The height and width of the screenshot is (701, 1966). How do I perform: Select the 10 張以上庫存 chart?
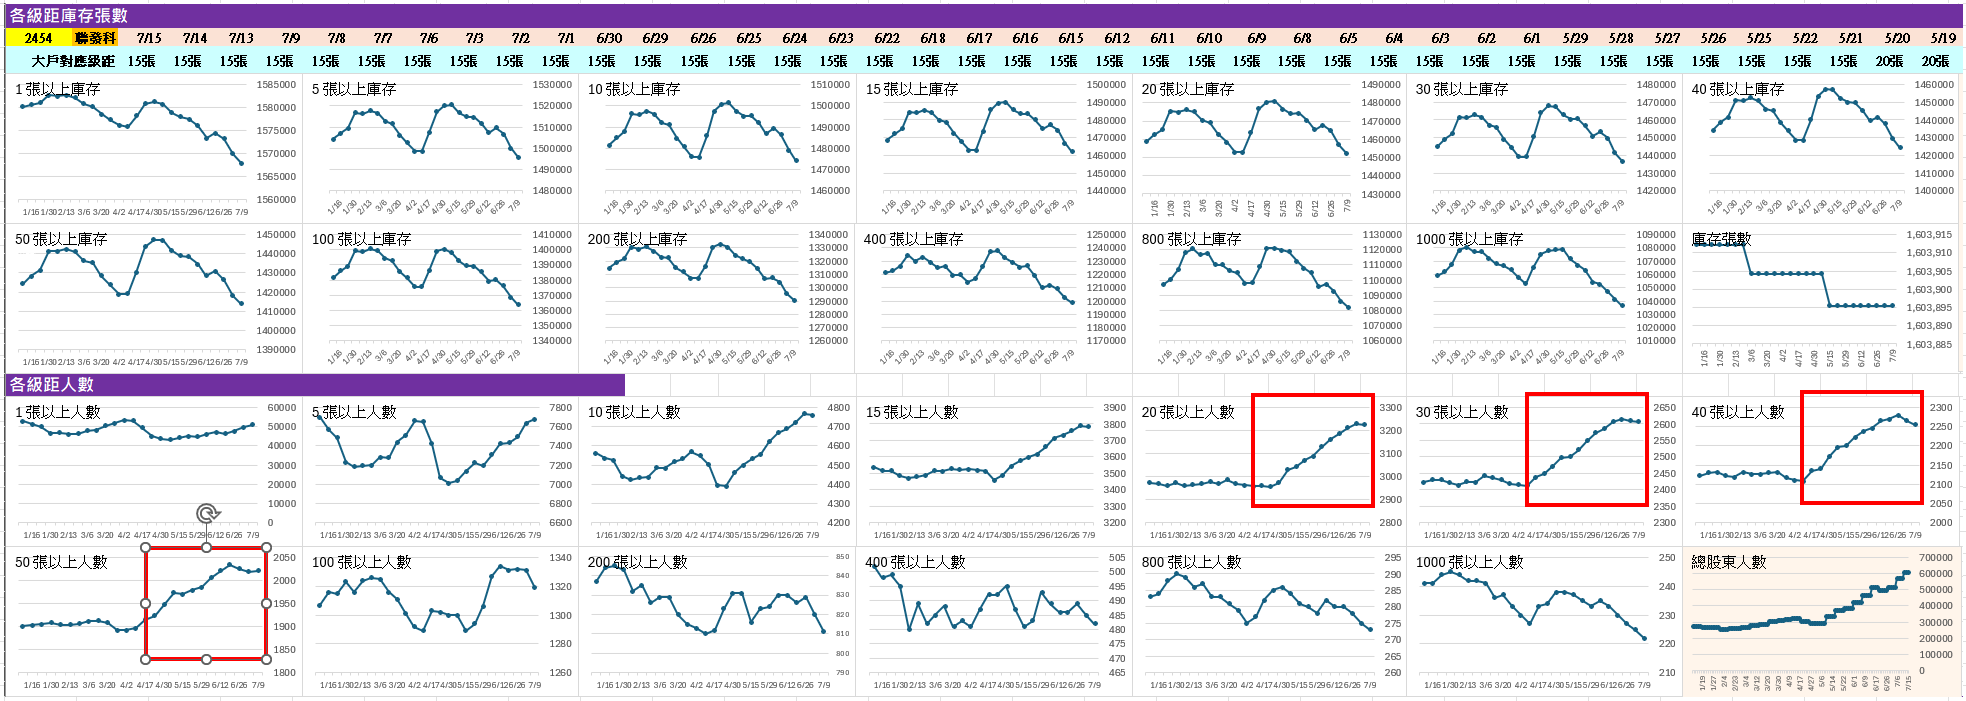coord(718,147)
